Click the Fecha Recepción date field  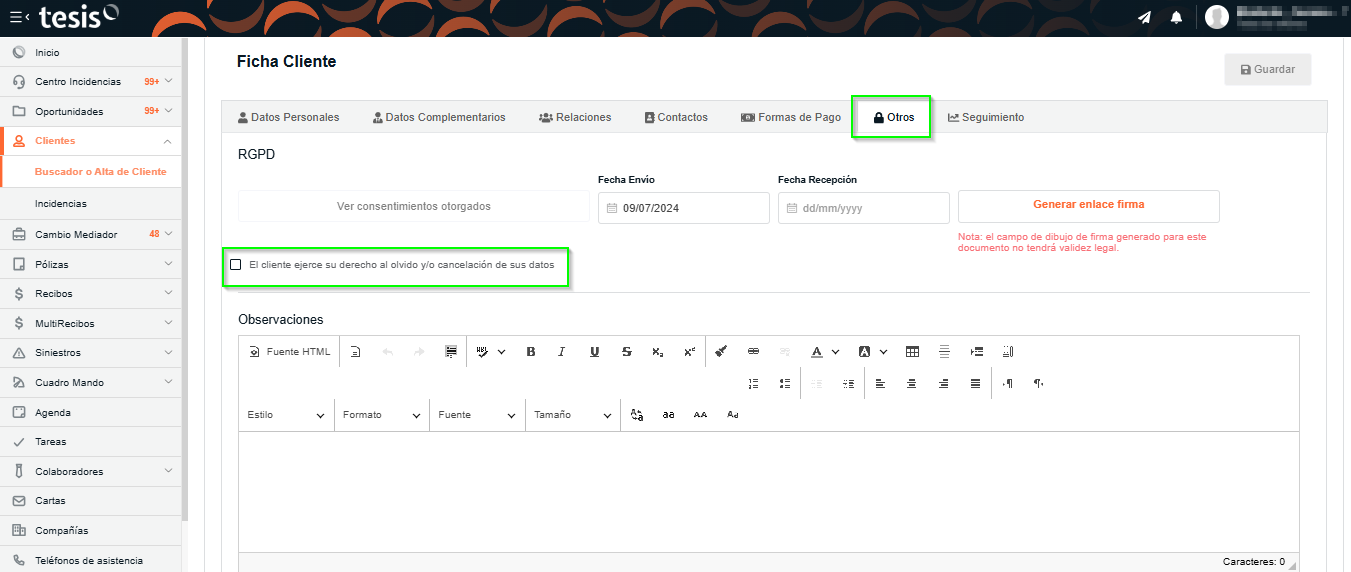point(864,208)
